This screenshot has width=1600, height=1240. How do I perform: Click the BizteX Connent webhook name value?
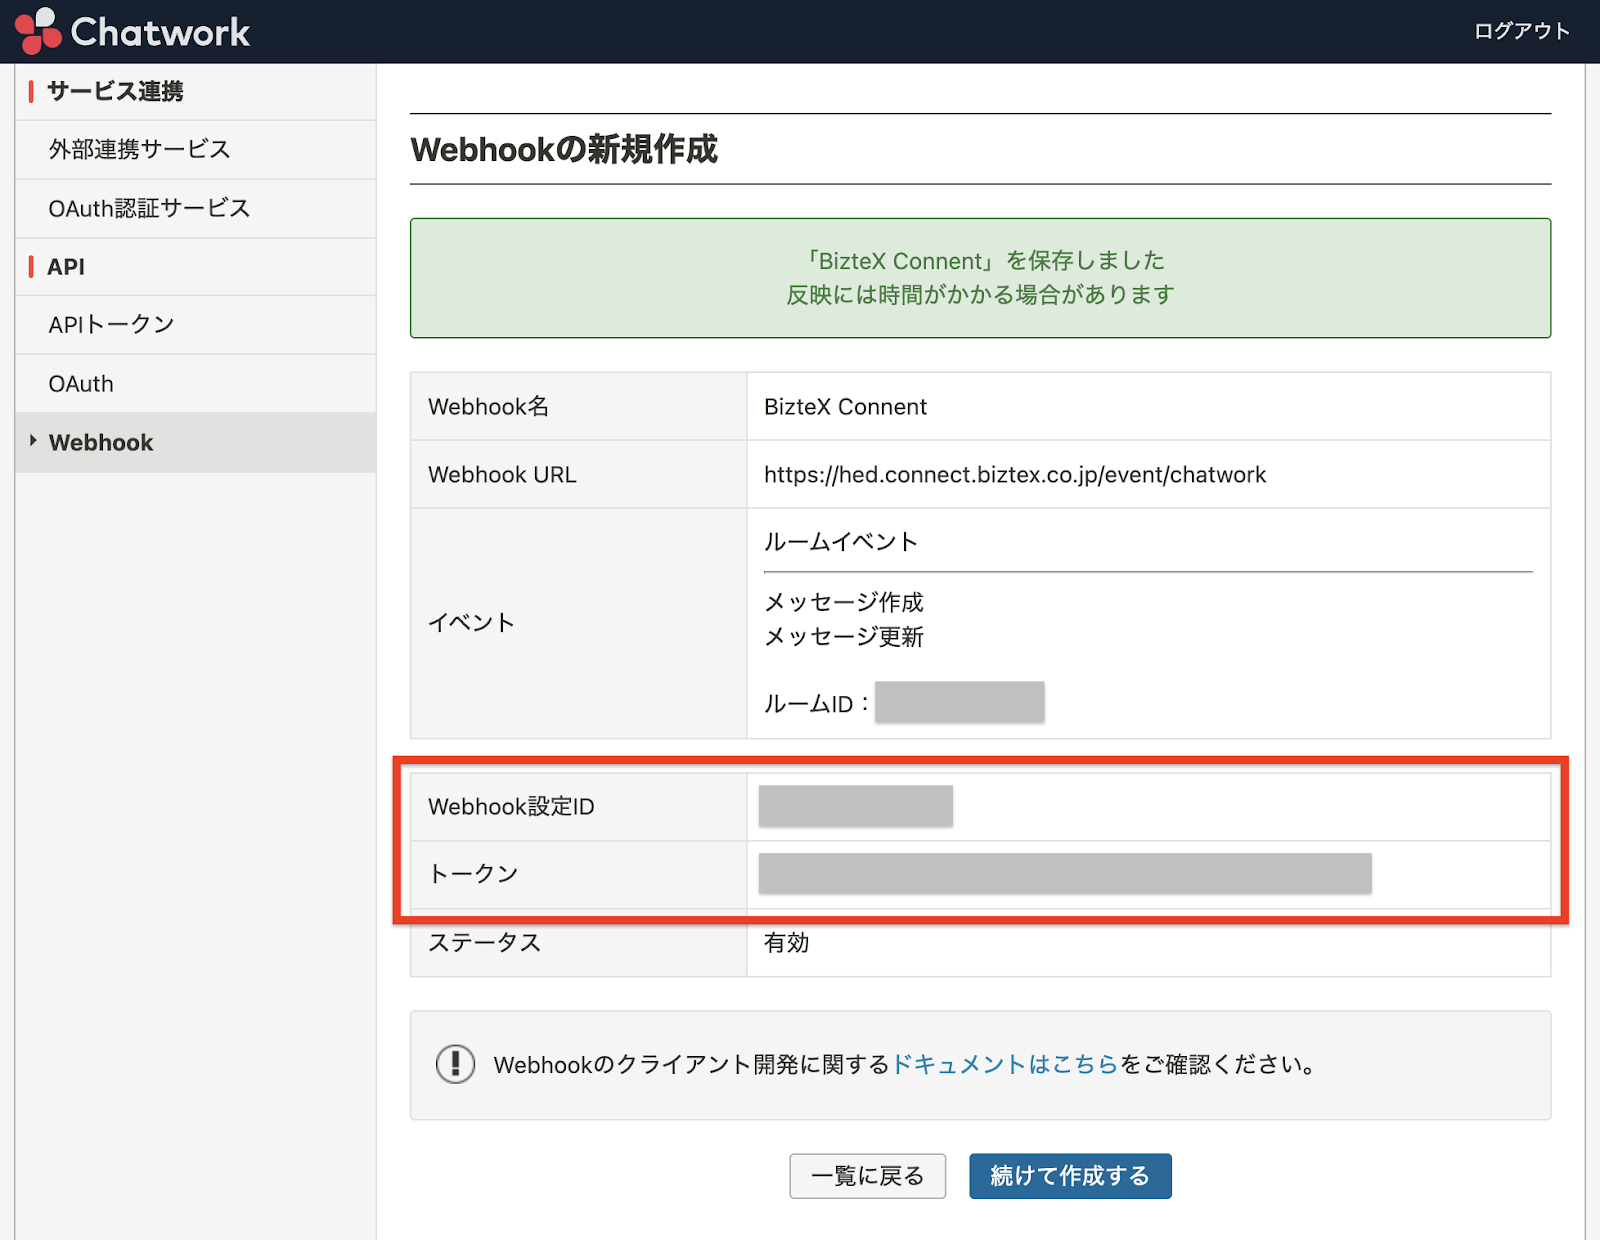[x=845, y=407]
